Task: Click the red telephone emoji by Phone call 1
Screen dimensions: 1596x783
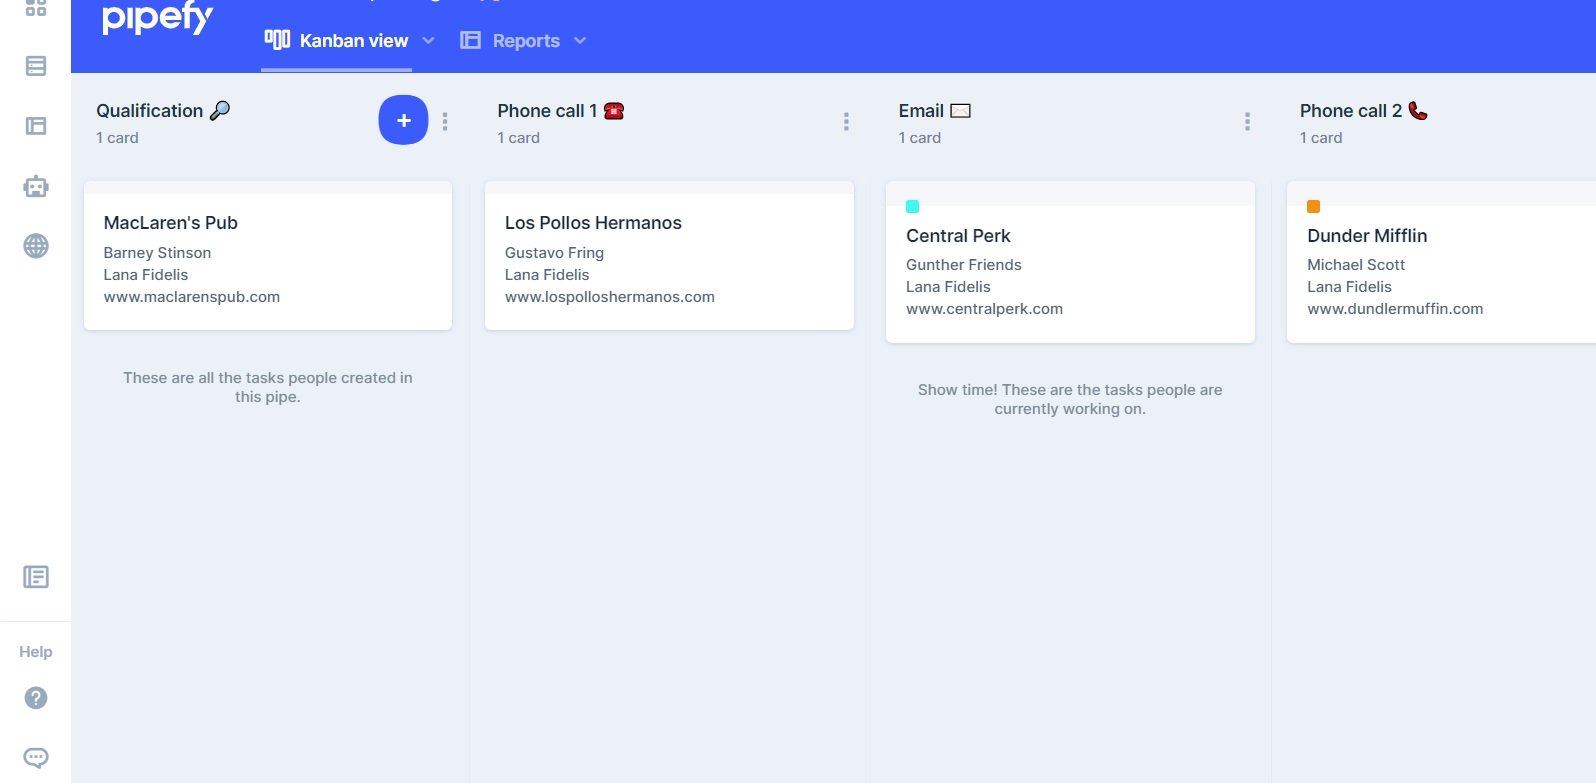Action: pyautogui.click(x=614, y=111)
